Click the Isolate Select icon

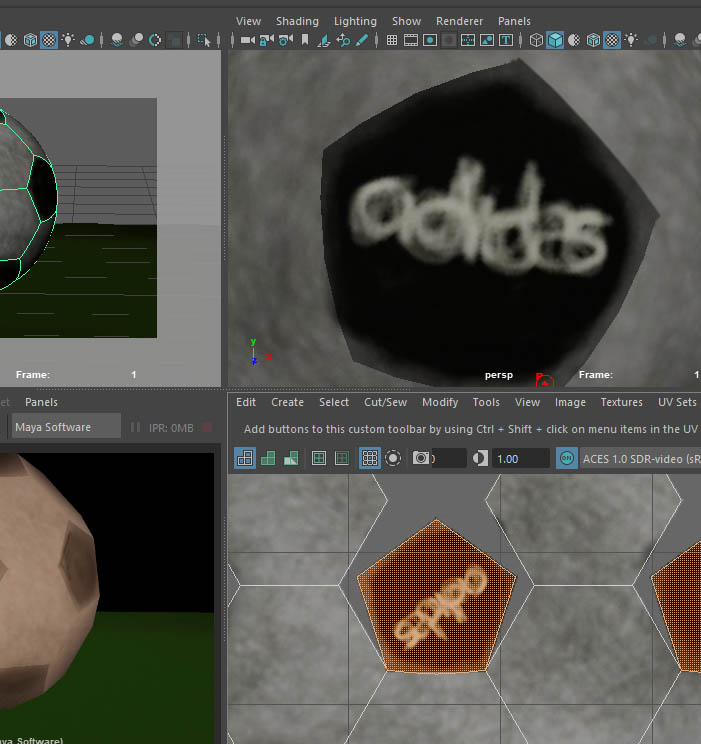point(204,40)
